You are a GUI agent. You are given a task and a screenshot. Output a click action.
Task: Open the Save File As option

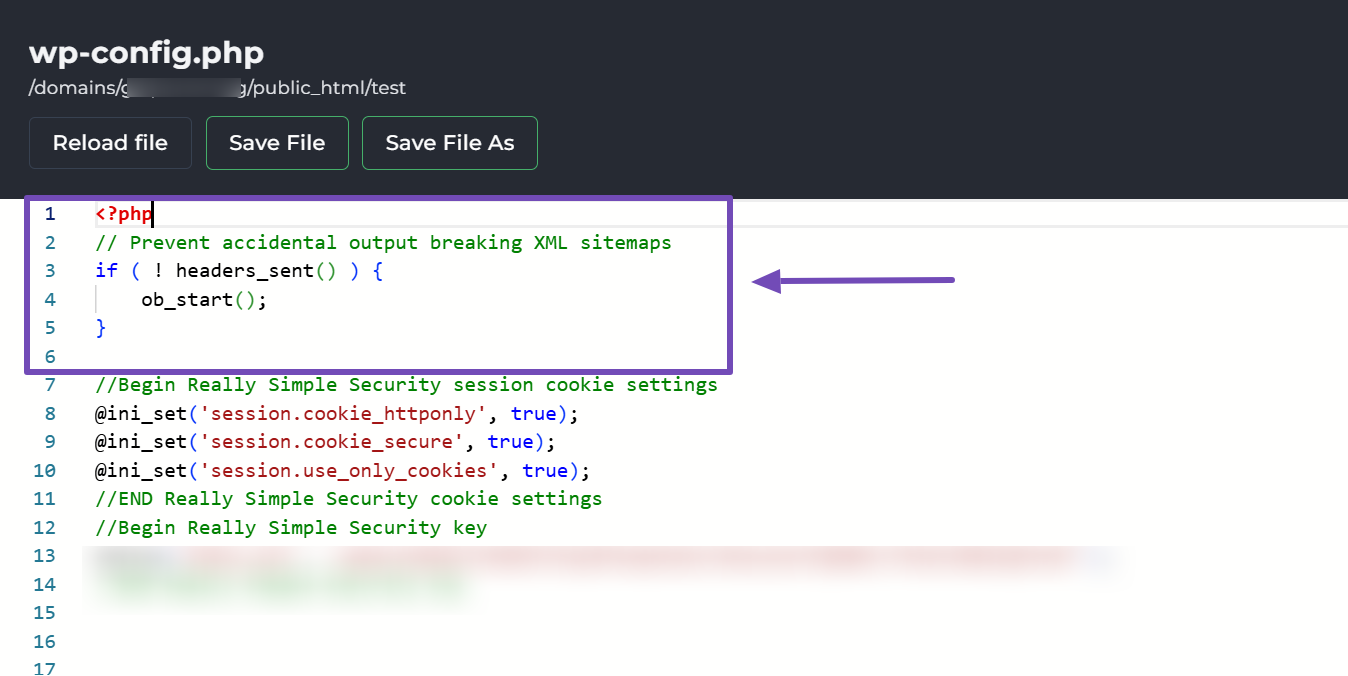click(449, 143)
